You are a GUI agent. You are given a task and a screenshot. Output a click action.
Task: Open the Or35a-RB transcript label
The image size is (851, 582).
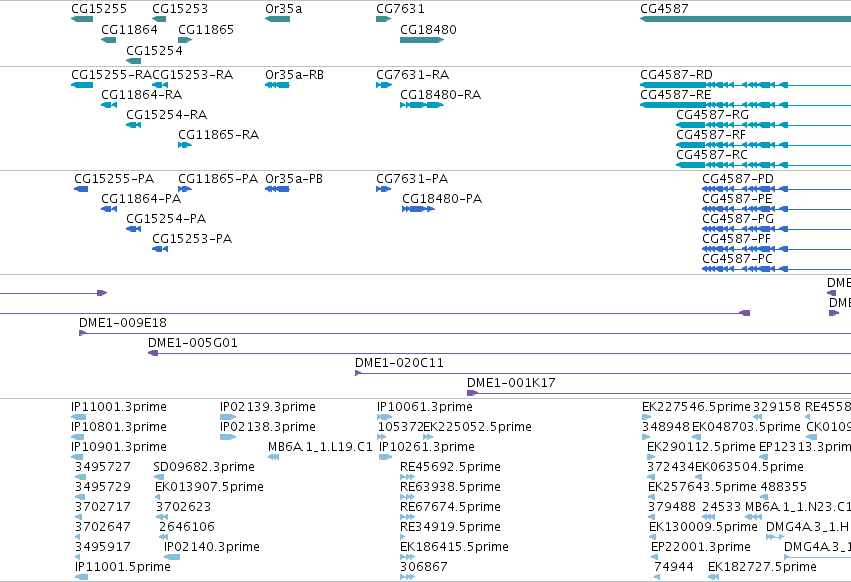294,74
